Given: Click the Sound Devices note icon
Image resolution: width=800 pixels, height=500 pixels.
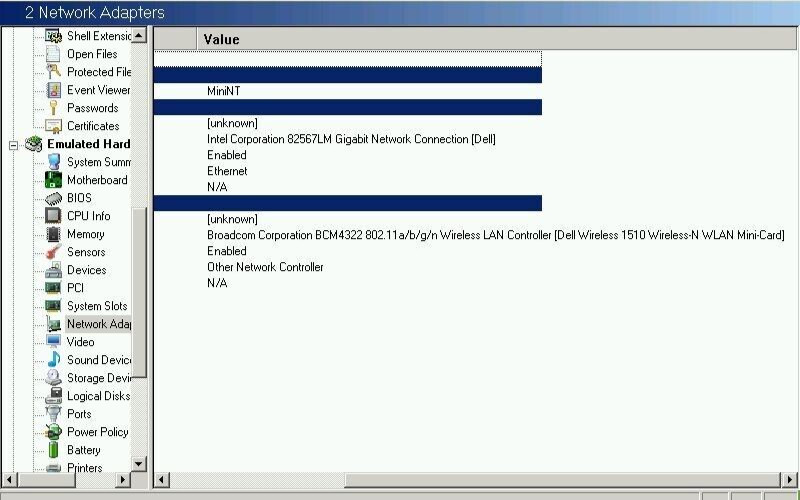Looking at the screenshot, I should tap(53, 360).
